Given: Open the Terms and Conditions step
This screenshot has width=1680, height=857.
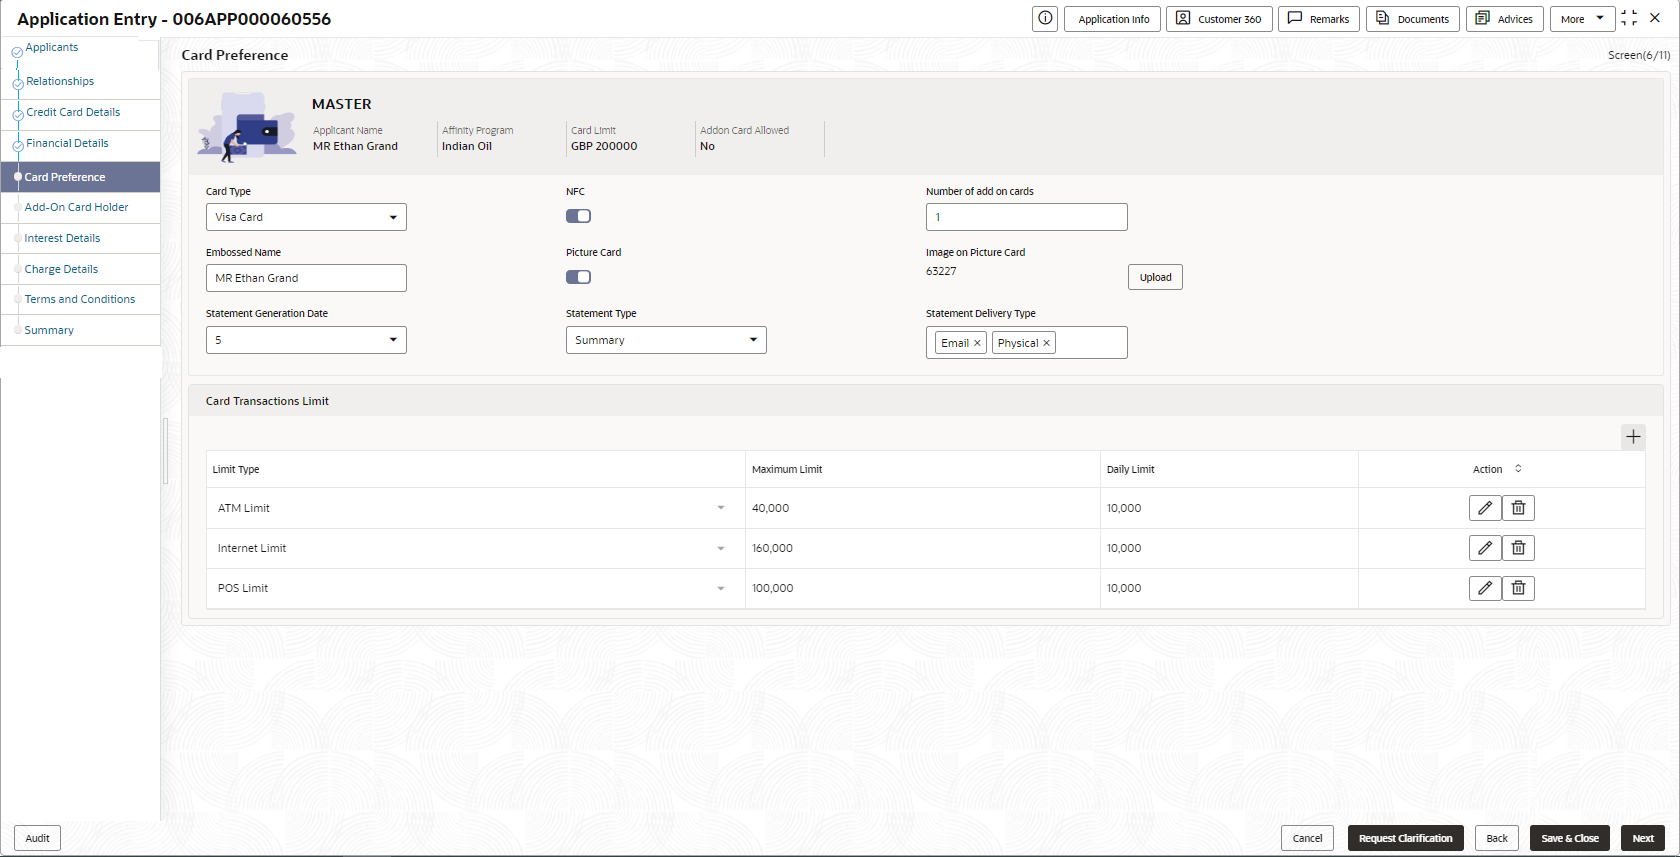Looking at the screenshot, I should tap(80, 300).
